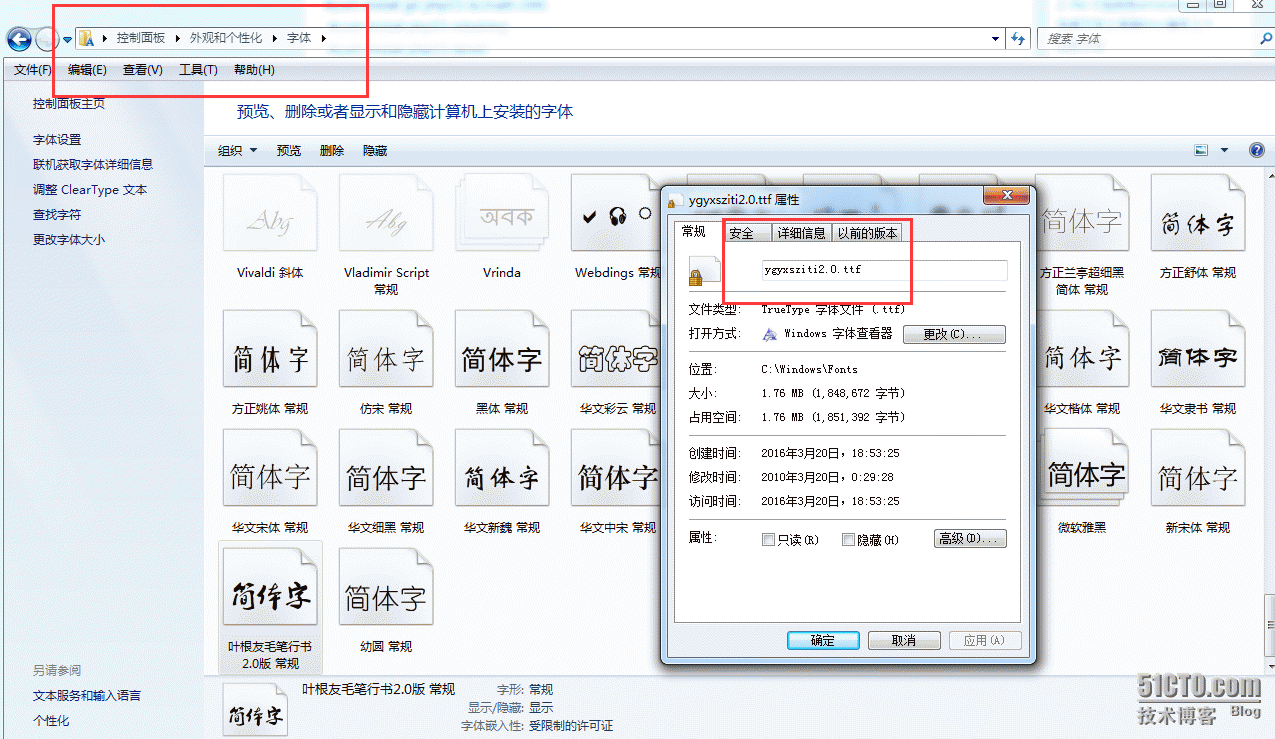
Task: Click the 删除 toolbar button
Action: click(332, 151)
